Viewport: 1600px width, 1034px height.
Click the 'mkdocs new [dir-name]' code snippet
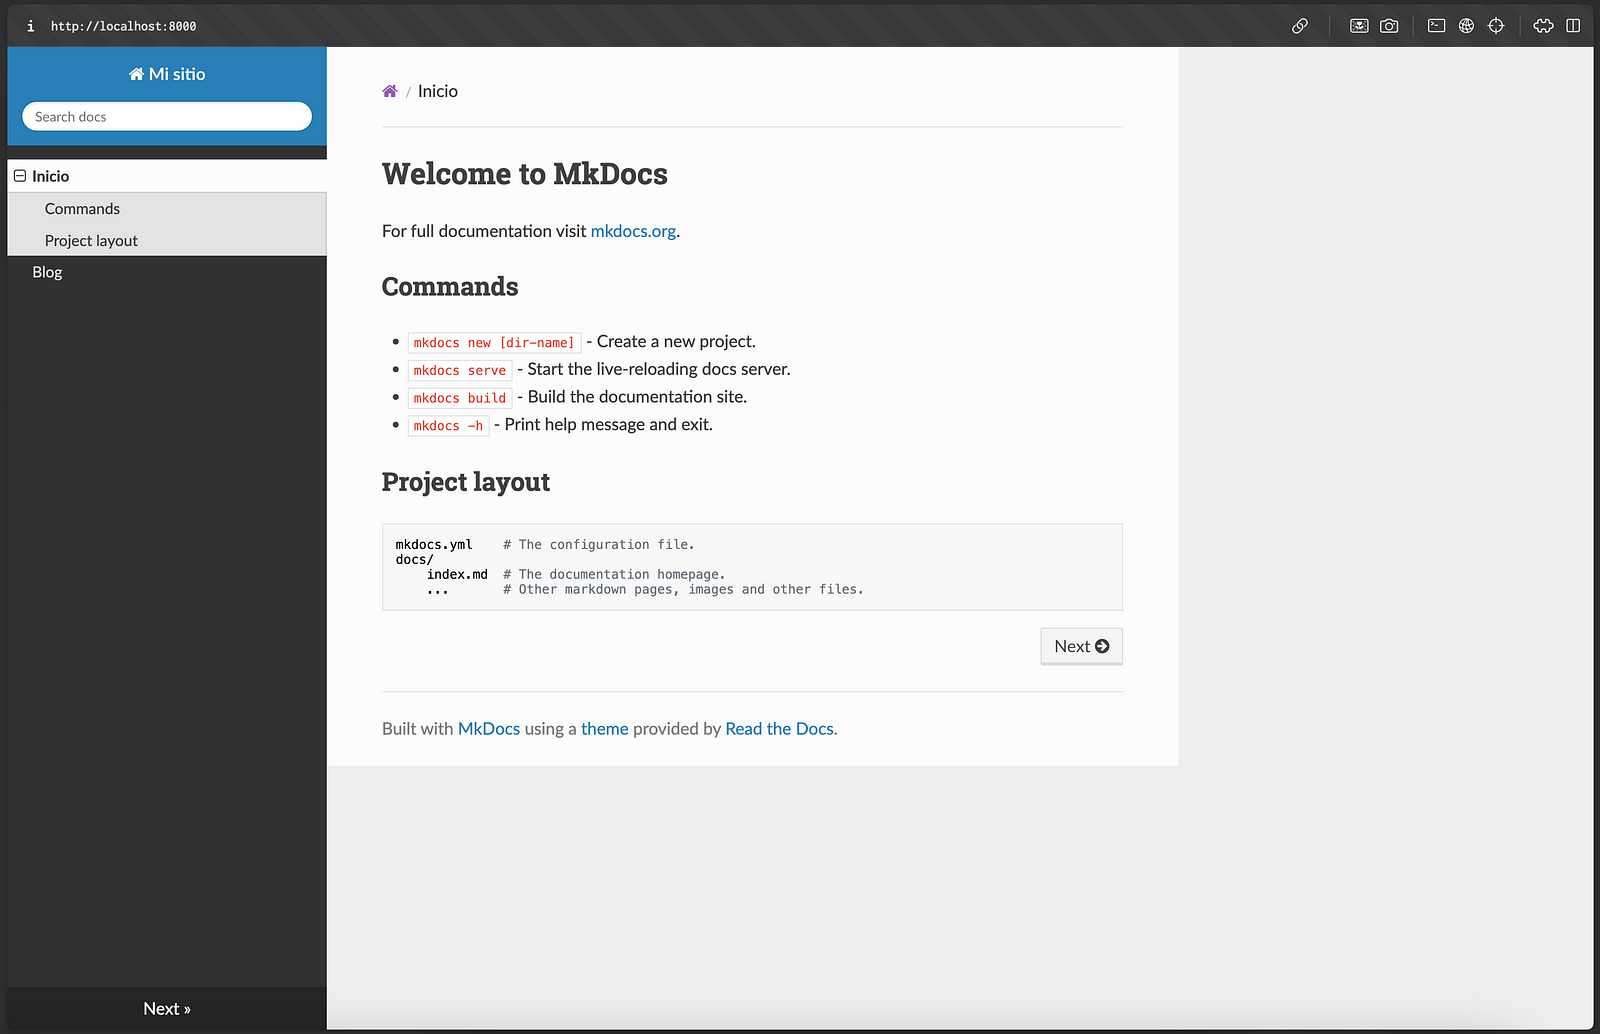point(494,343)
